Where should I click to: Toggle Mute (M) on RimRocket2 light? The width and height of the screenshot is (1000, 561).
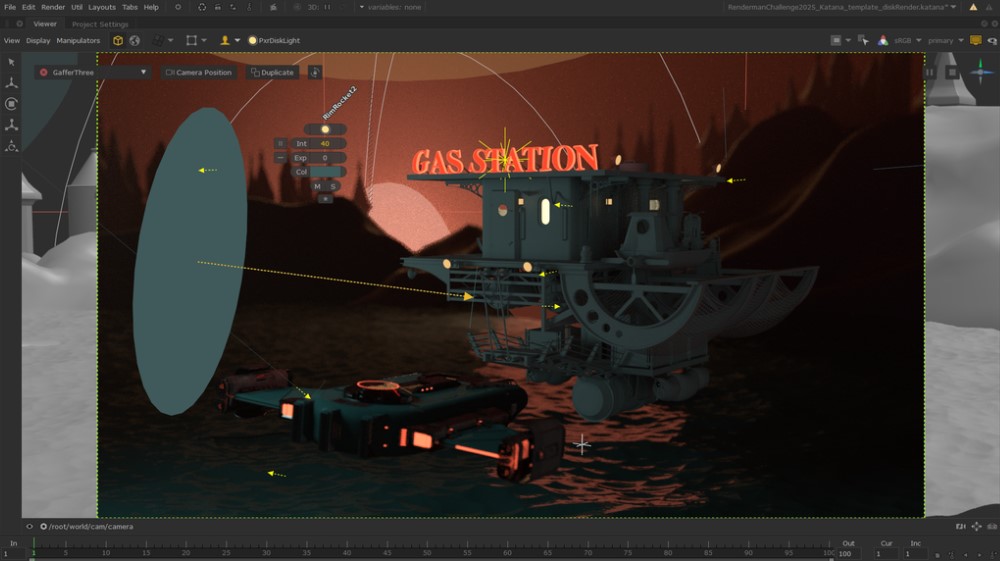coord(318,186)
